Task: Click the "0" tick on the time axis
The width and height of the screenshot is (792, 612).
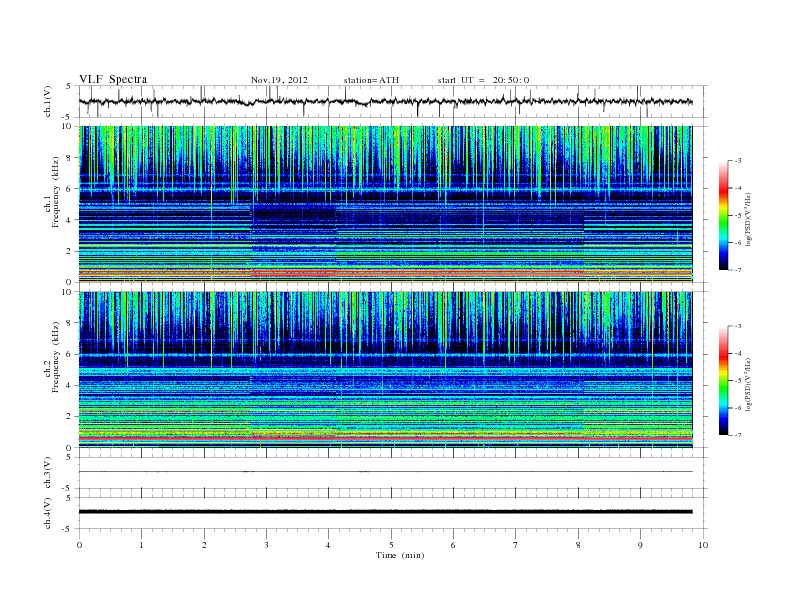Action: click(x=79, y=545)
